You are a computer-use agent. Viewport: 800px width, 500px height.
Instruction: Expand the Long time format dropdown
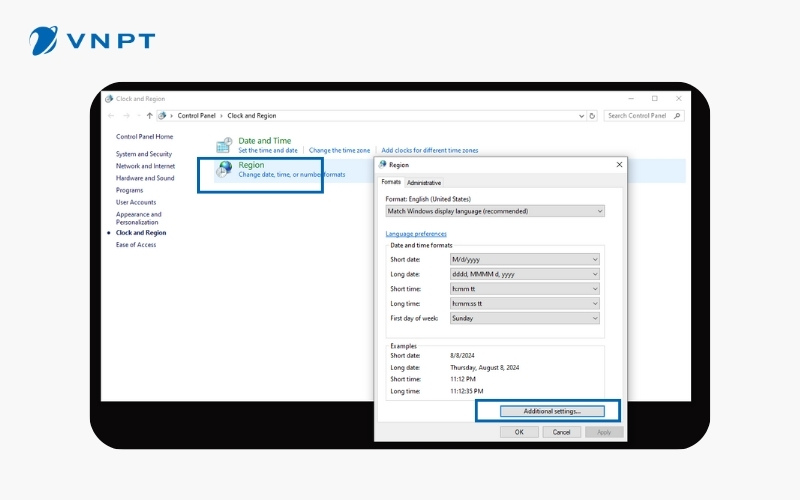(x=524, y=303)
